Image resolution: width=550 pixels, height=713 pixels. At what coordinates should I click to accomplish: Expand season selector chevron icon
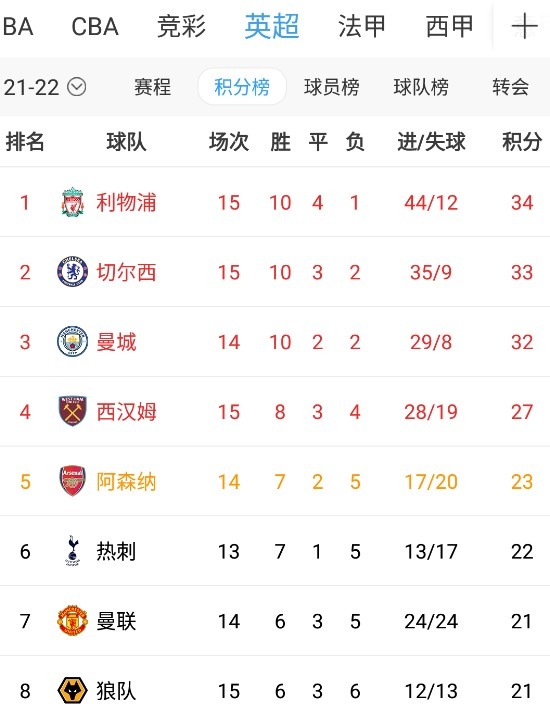click(77, 86)
